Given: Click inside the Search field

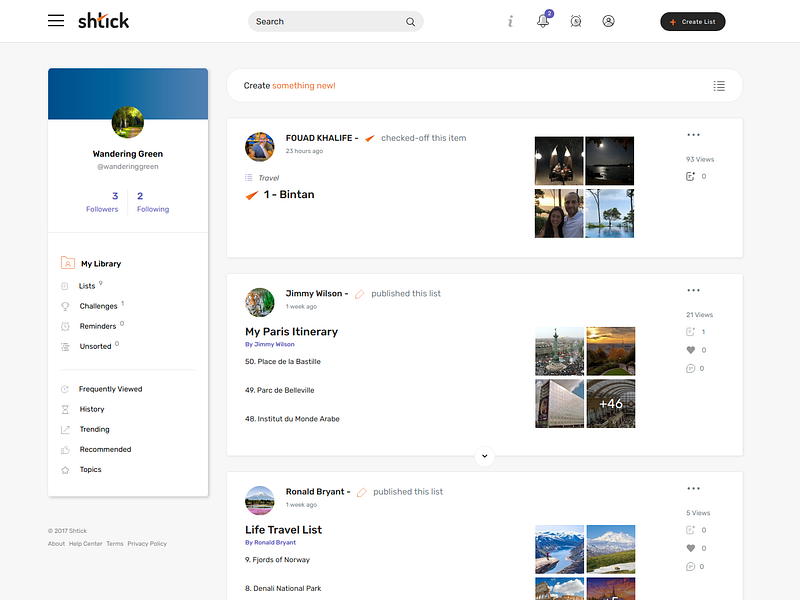Looking at the screenshot, I should pyautogui.click(x=335, y=21).
